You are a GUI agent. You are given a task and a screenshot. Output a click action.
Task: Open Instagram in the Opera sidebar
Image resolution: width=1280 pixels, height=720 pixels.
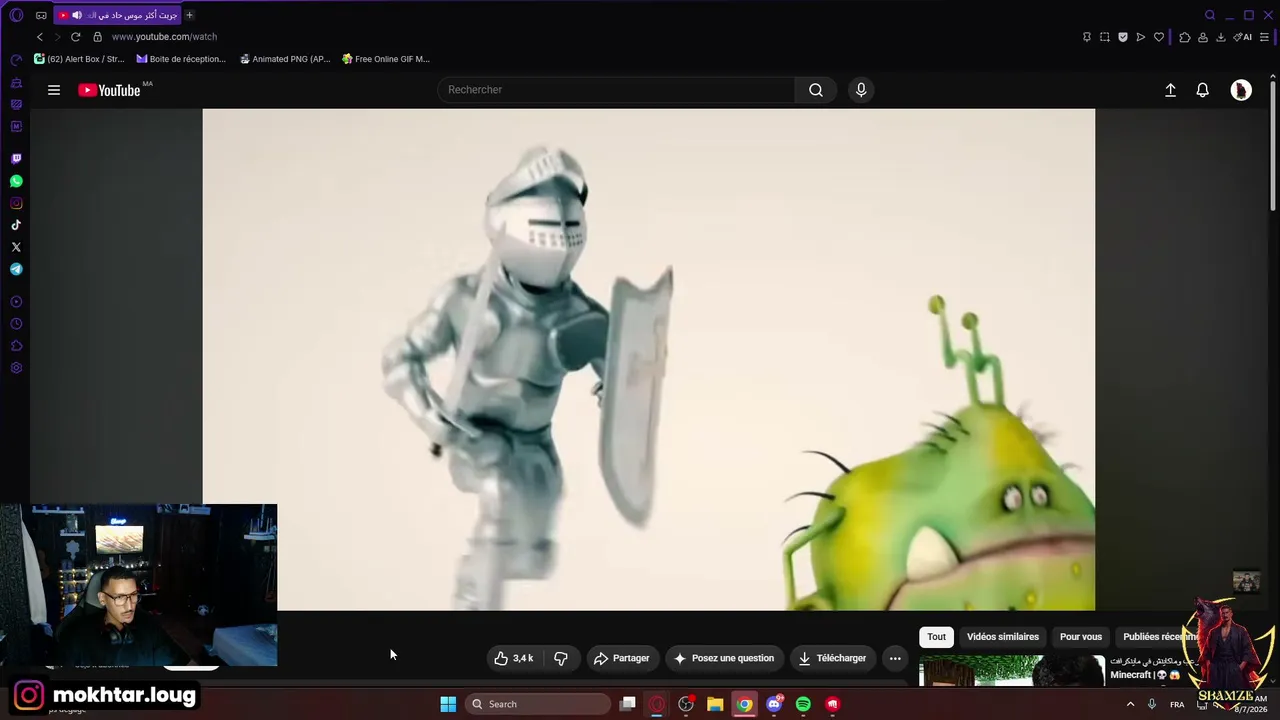[x=16, y=203]
